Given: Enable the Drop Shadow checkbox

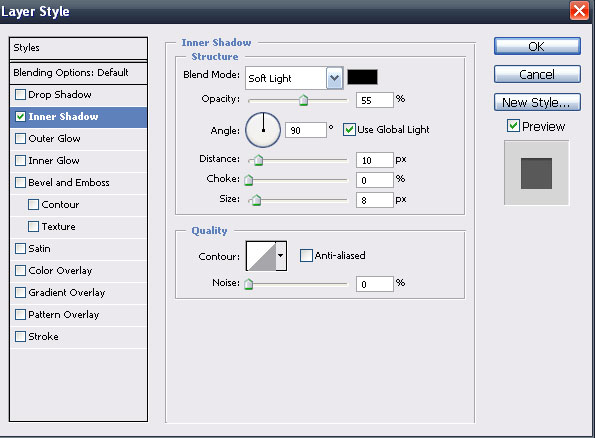Looking at the screenshot, I should (x=20, y=95).
